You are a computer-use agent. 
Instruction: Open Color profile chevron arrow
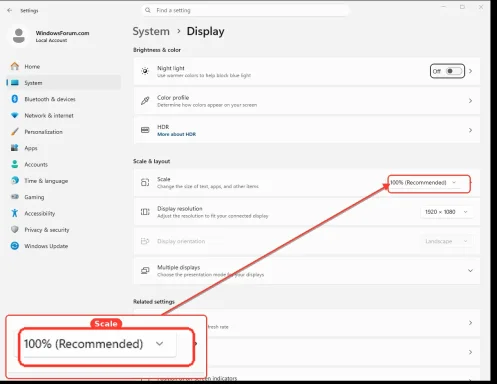pos(471,100)
